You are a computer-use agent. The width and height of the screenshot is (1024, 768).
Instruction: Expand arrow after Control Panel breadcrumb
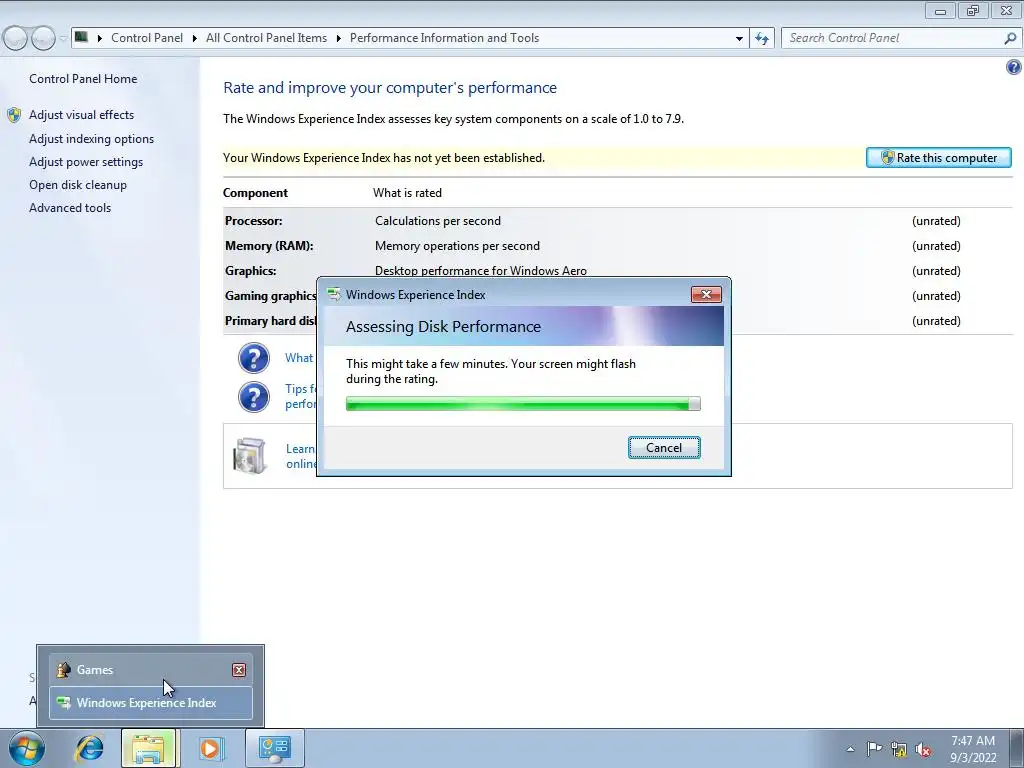tap(195, 39)
